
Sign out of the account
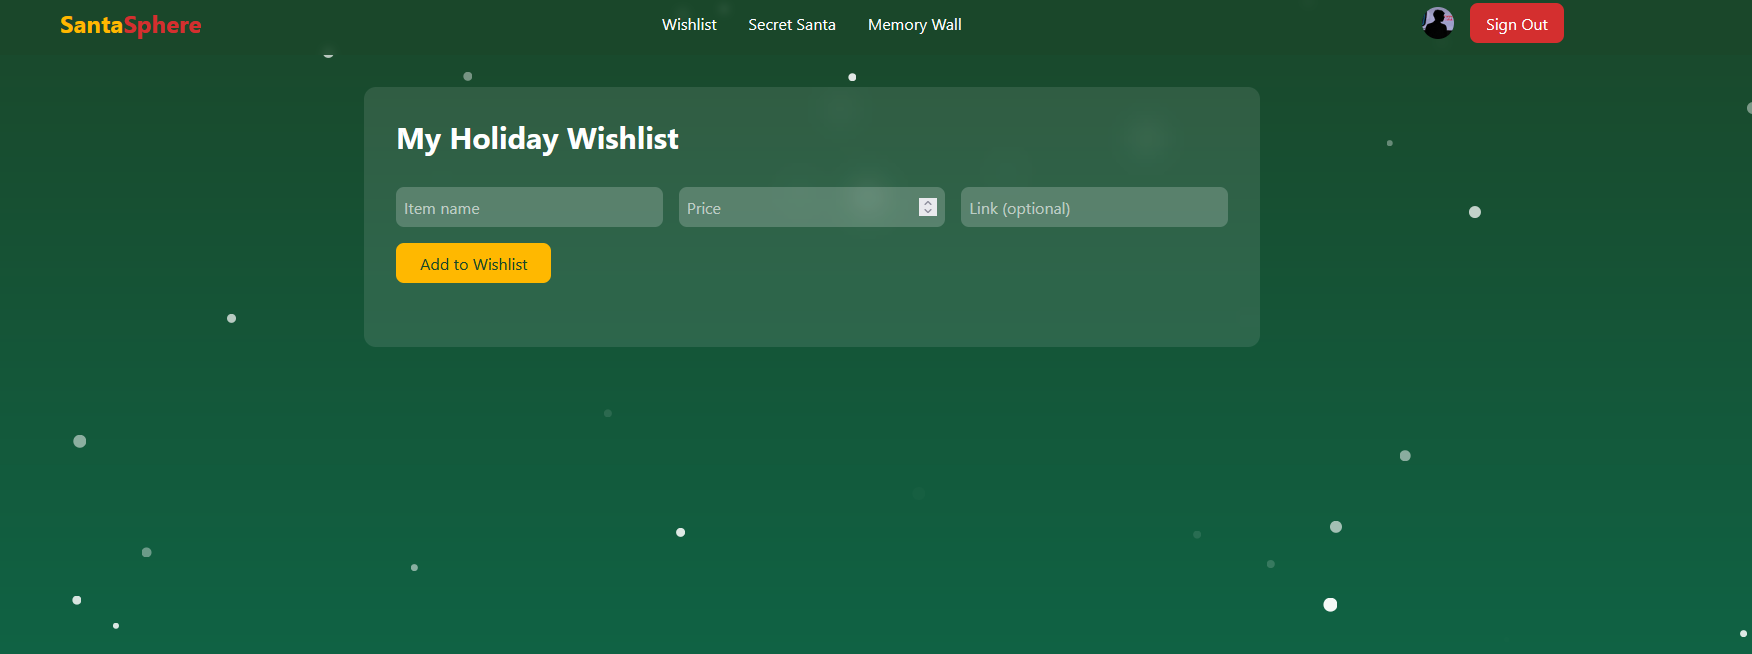[x=1517, y=24]
